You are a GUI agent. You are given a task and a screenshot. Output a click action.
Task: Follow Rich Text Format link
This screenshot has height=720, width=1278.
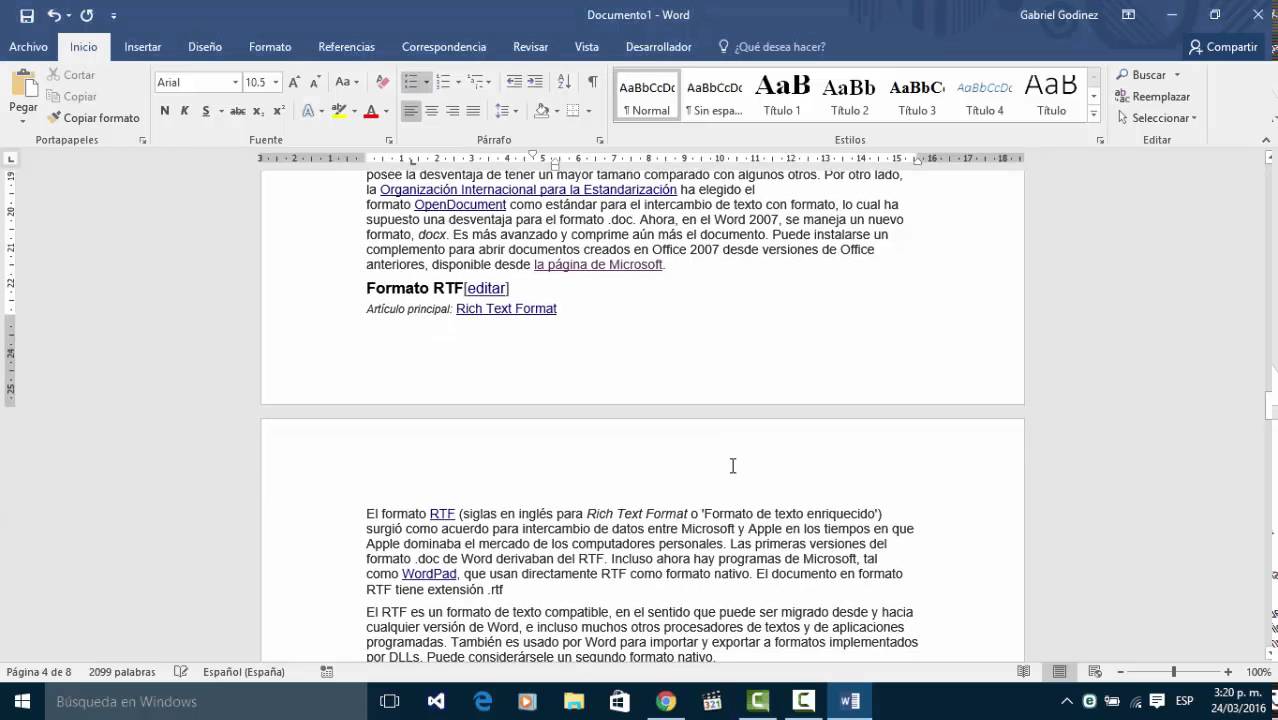pyautogui.click(x=506, y=309)
